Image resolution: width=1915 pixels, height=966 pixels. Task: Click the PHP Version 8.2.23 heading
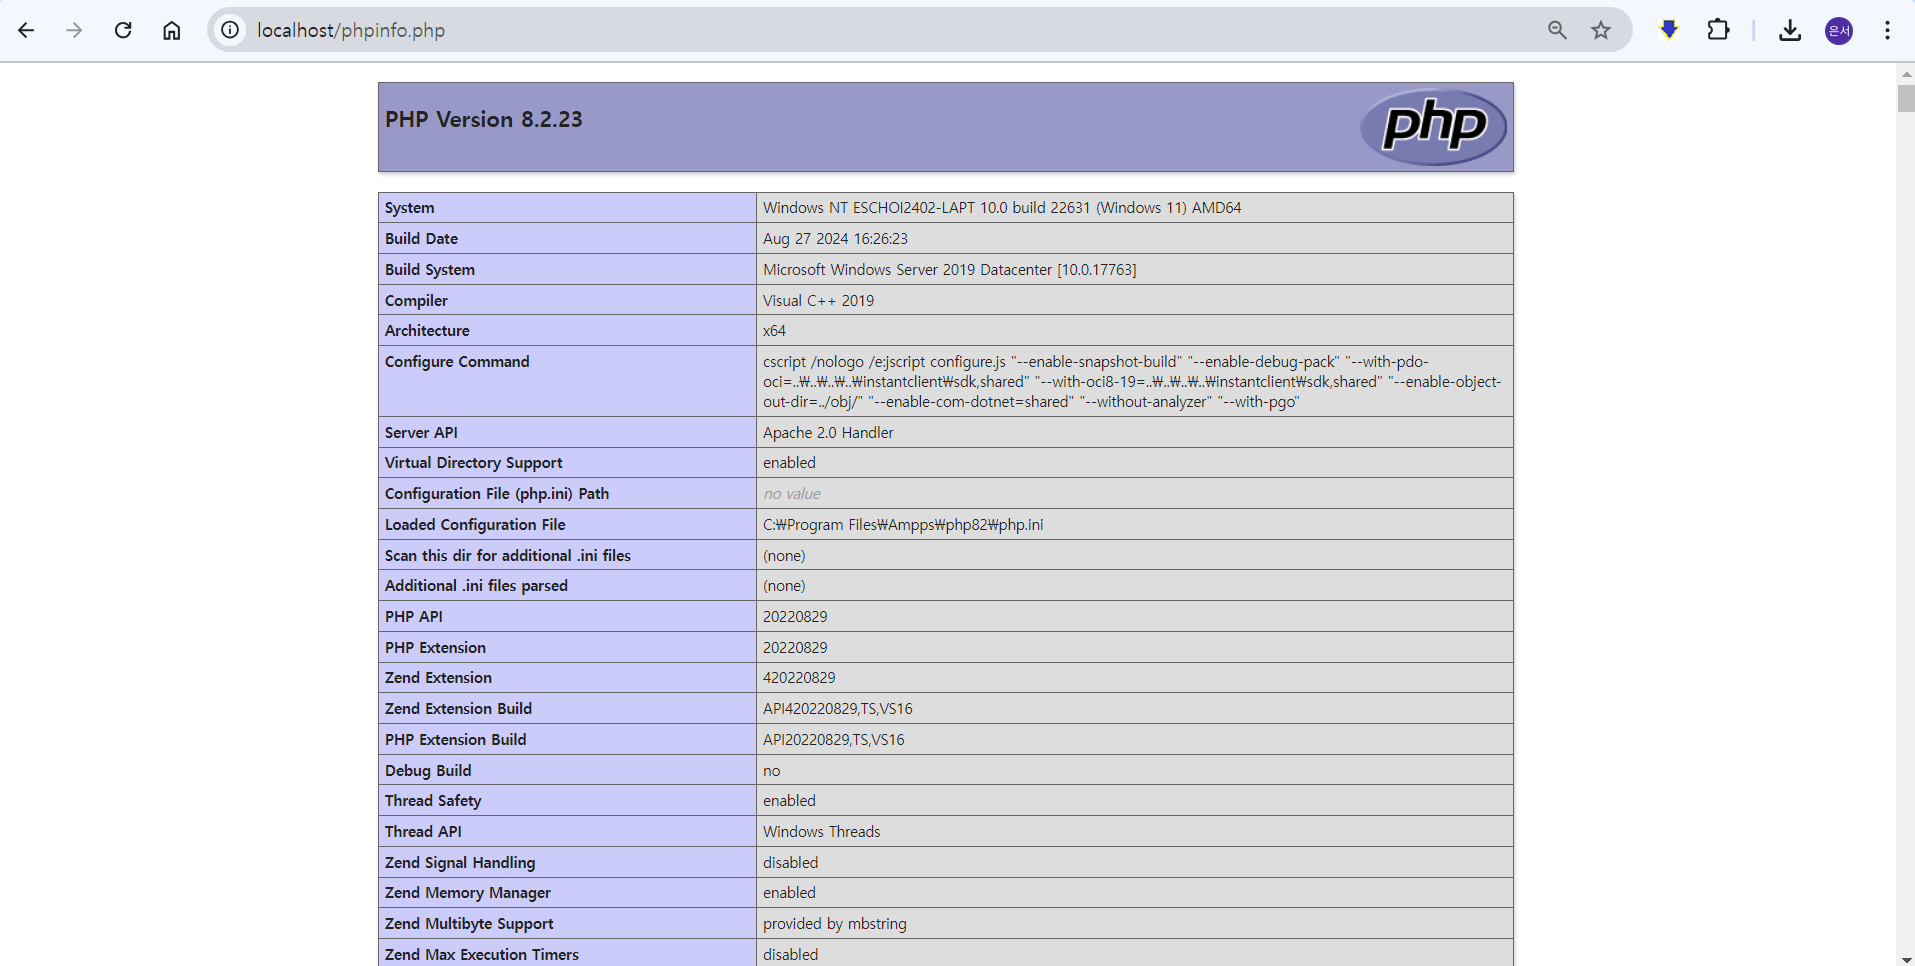484,119
